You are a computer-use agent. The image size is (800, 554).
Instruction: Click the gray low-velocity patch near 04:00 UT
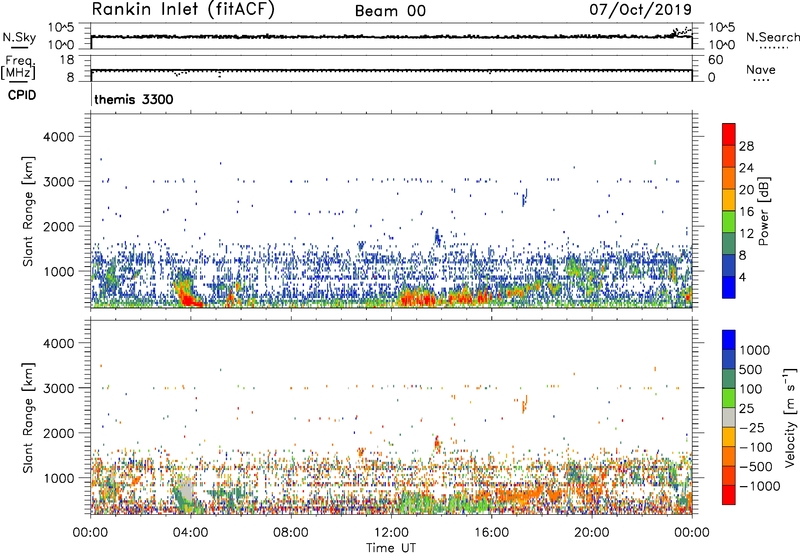click(187, 491)
